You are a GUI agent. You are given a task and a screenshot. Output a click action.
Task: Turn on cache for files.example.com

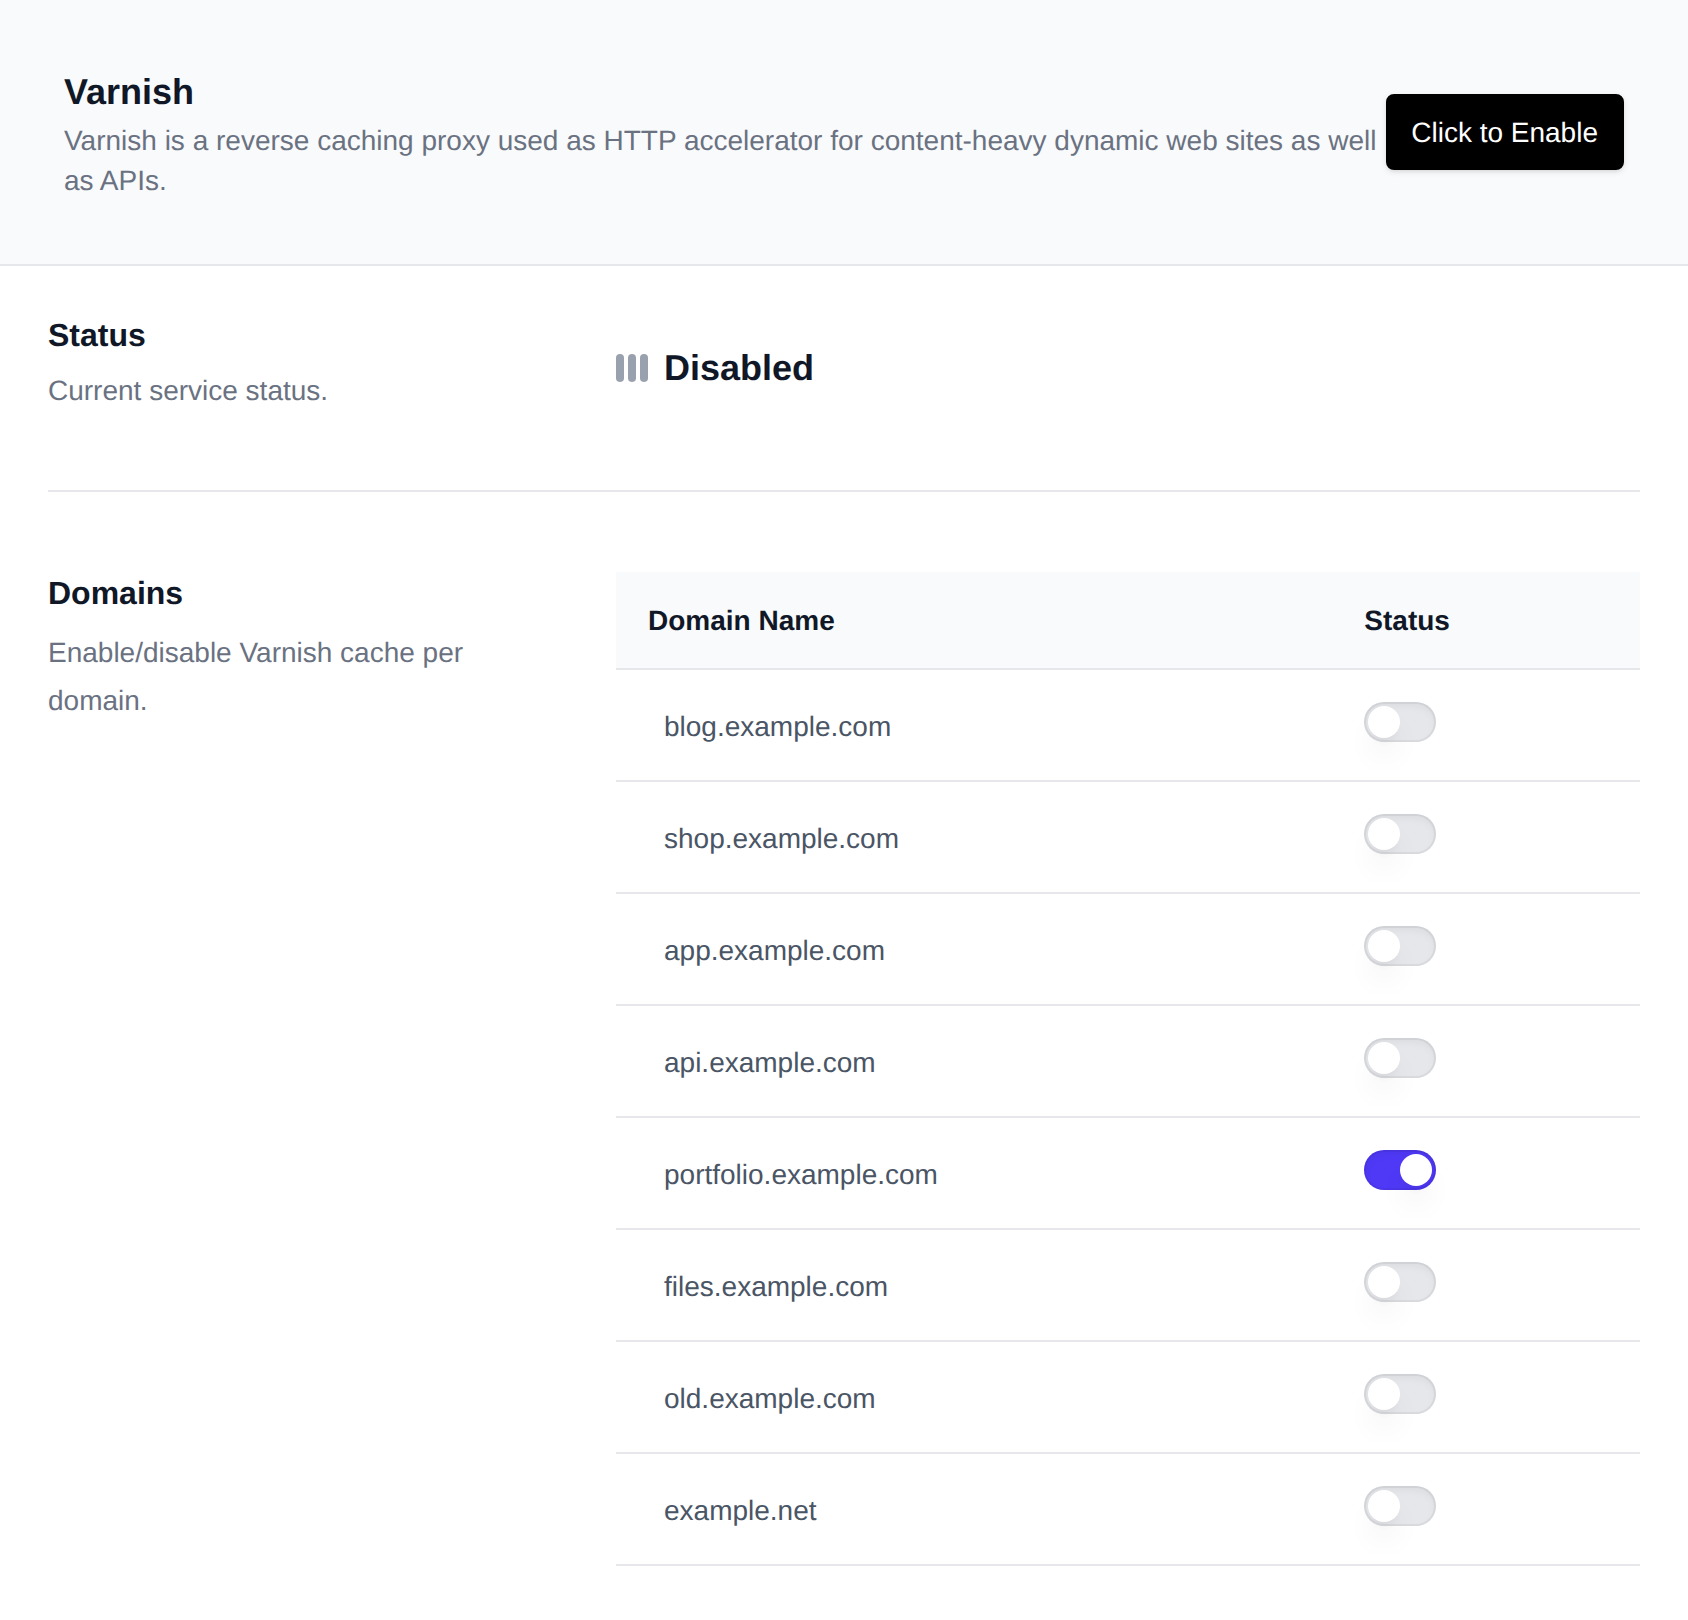coord(1400,1282)
